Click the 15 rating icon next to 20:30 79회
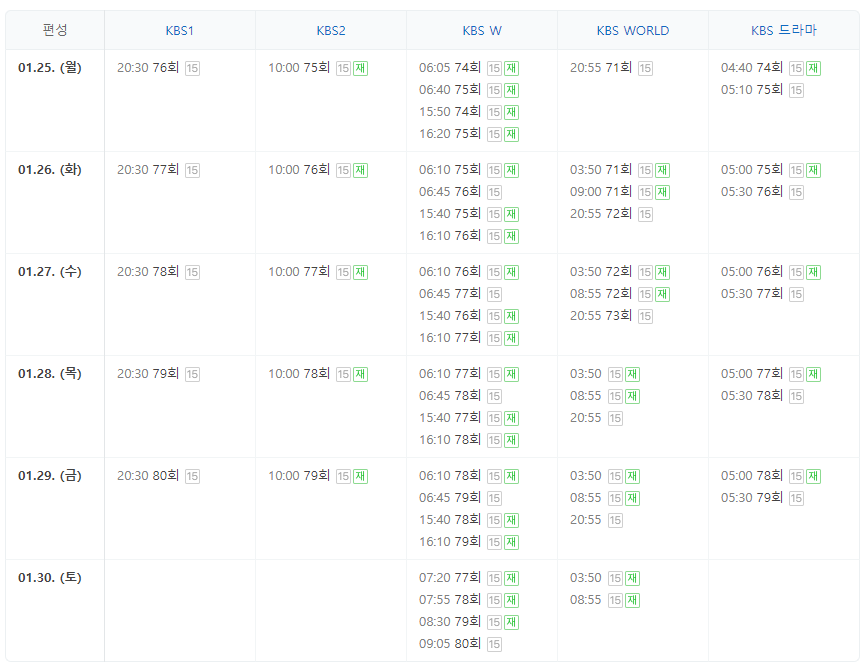Screen dimensions: 866x670 tap(192, 374)
